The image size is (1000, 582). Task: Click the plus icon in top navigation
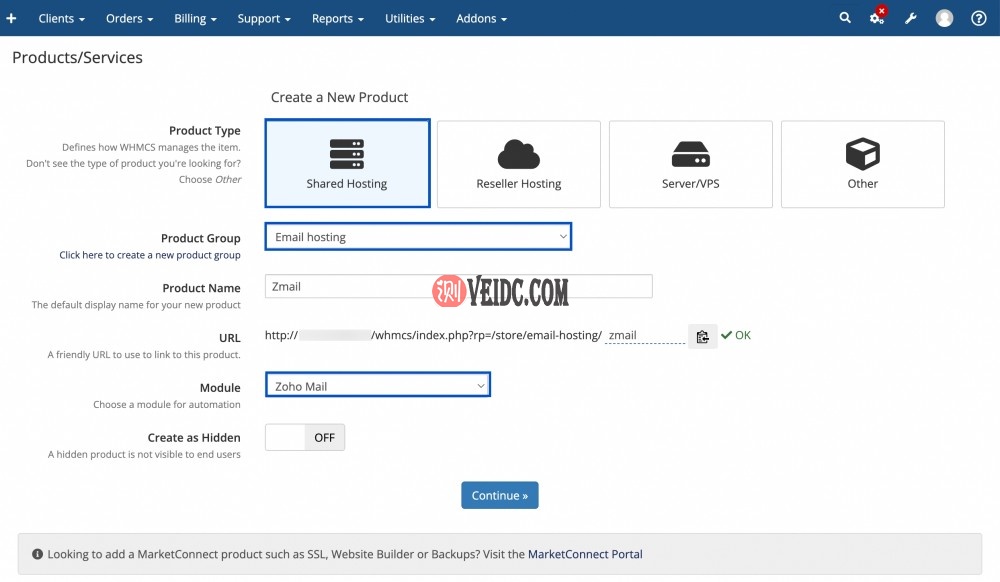pos(12,18)
